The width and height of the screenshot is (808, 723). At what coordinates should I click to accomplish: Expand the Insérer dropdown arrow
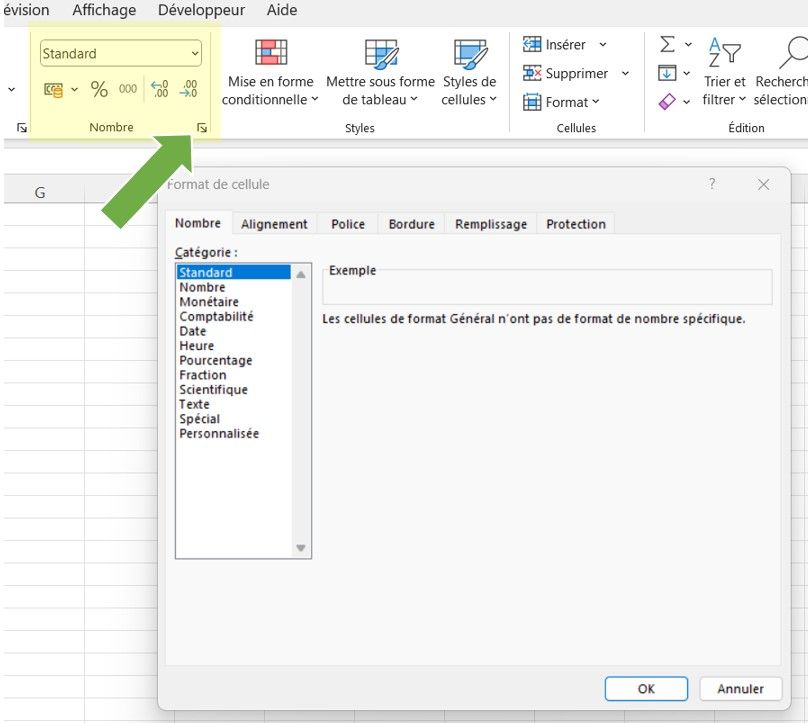(x=603, y=45)
